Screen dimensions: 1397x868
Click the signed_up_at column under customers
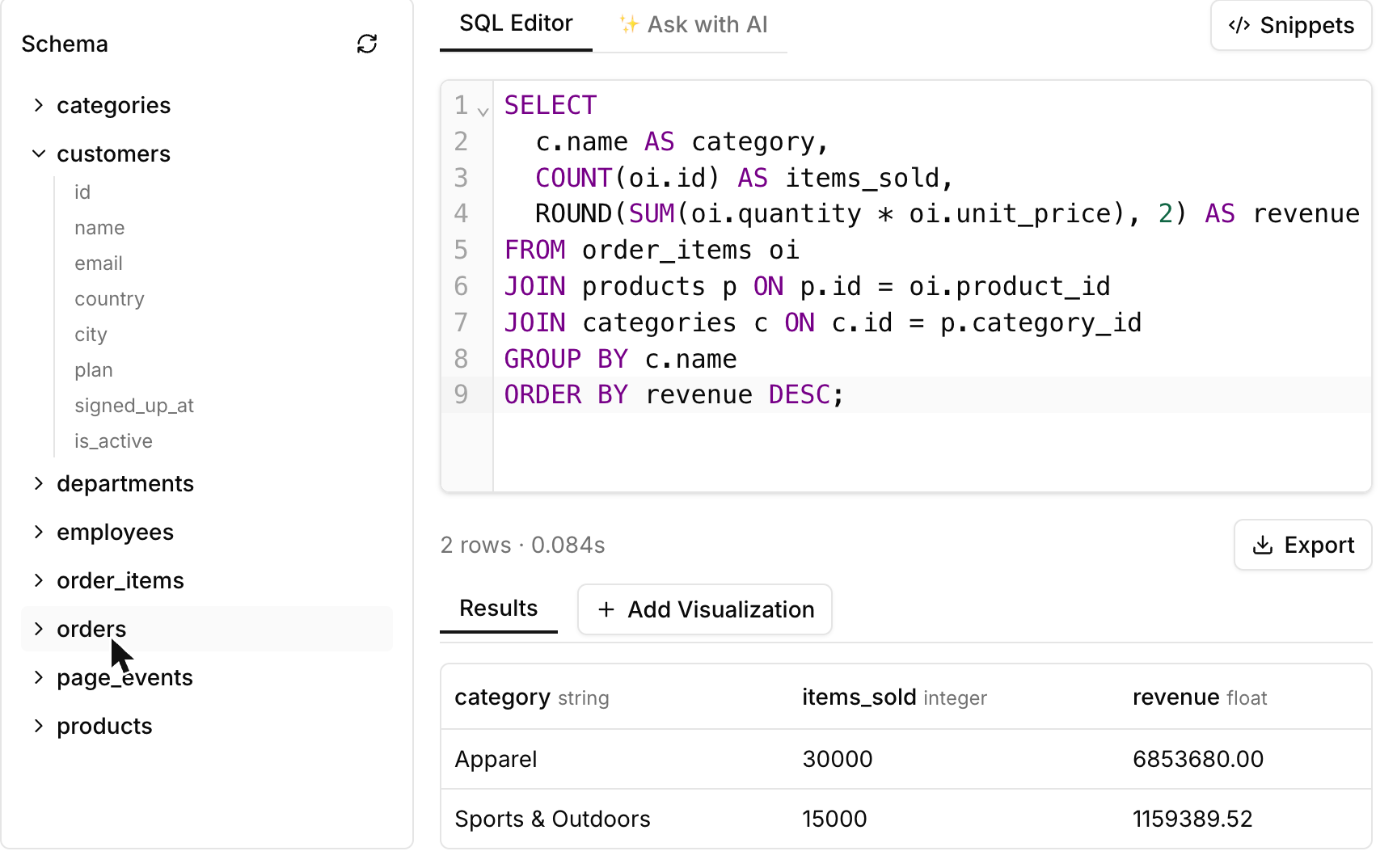[134, 405]
